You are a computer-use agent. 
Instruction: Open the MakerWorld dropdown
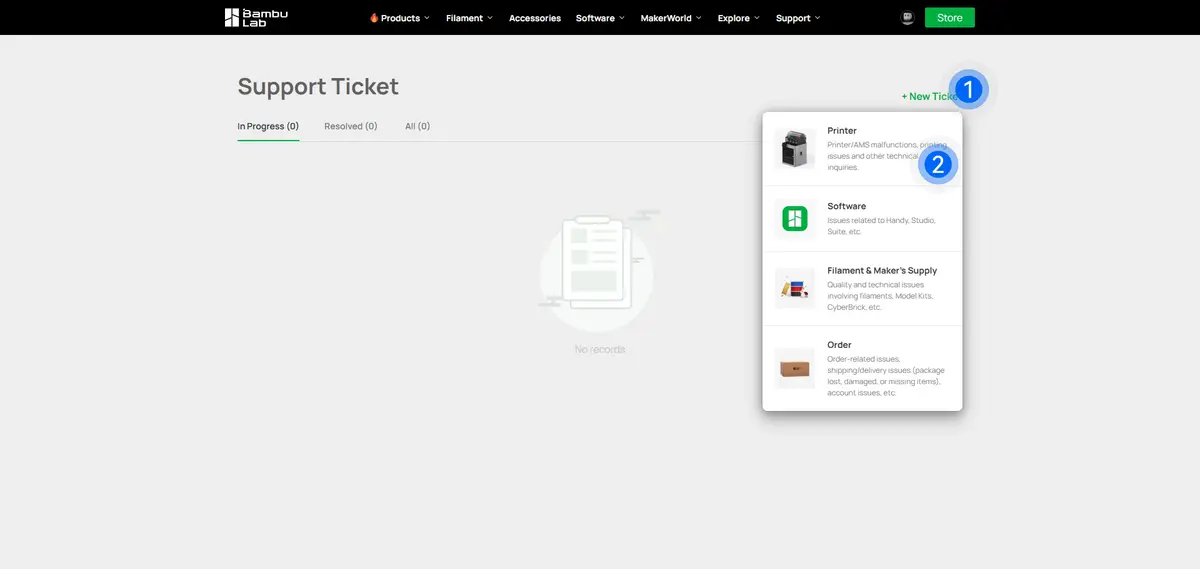(671, 18)
